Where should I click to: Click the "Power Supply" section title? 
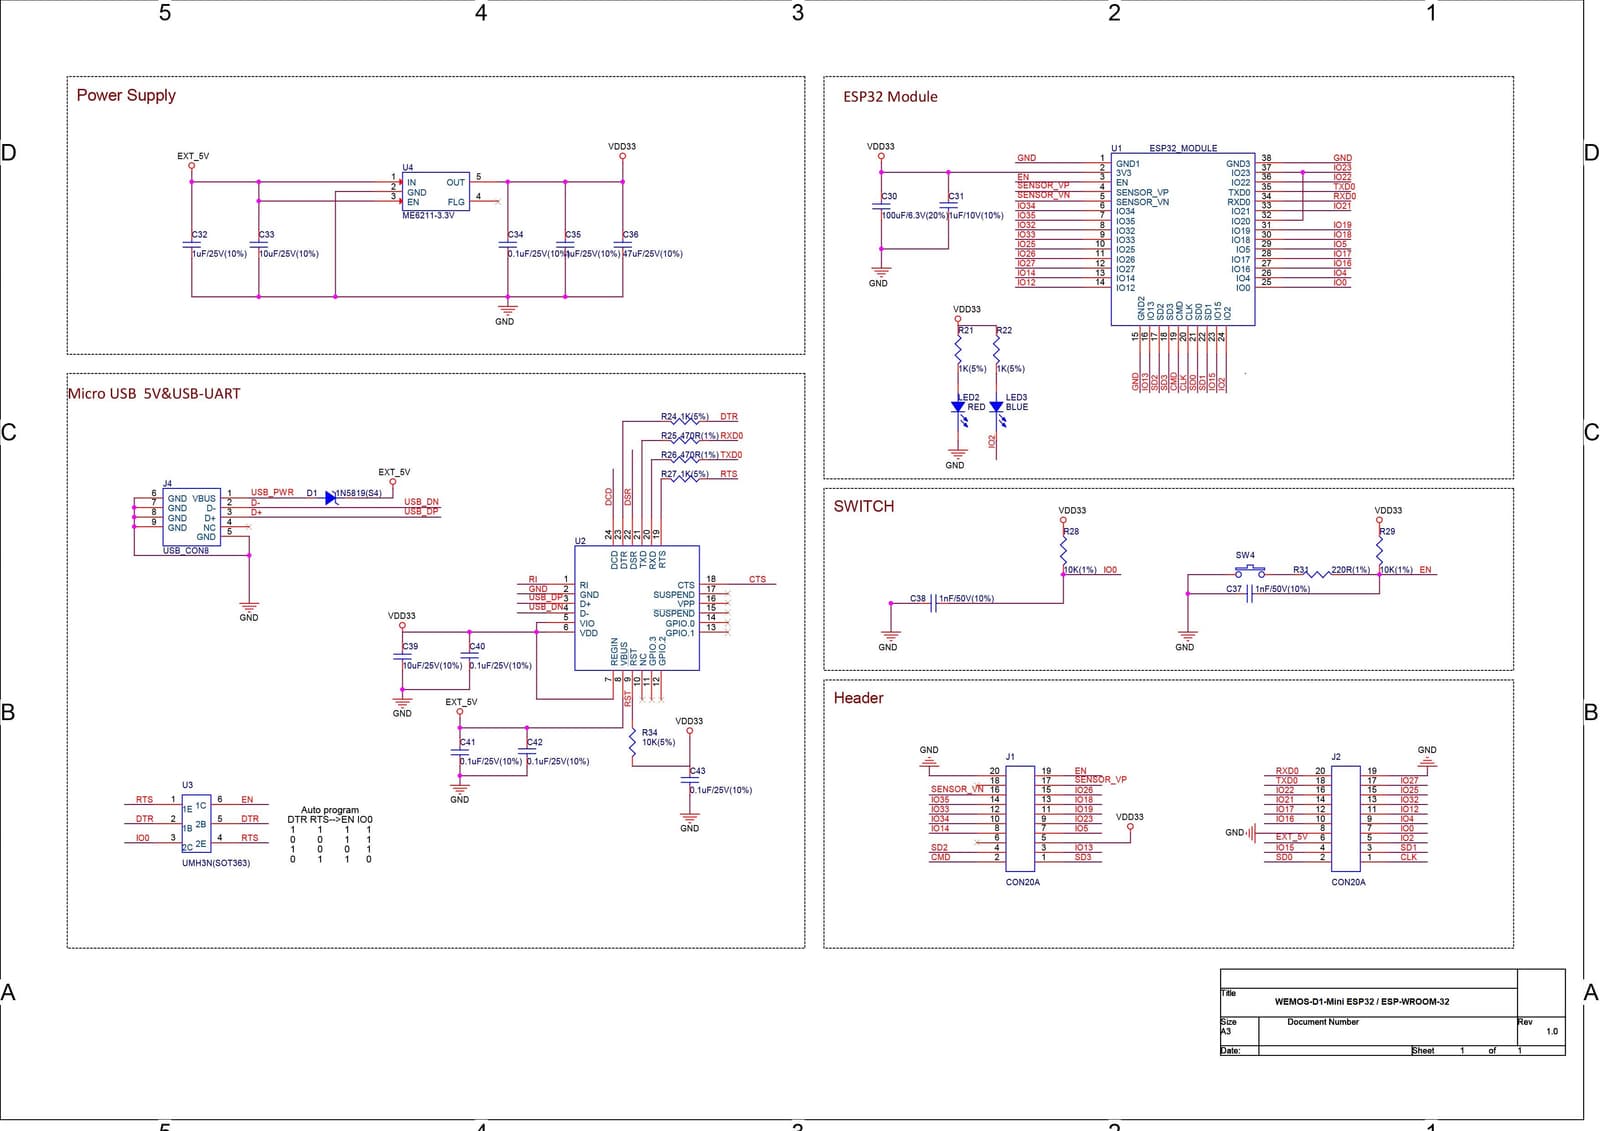tap(126, 95)
